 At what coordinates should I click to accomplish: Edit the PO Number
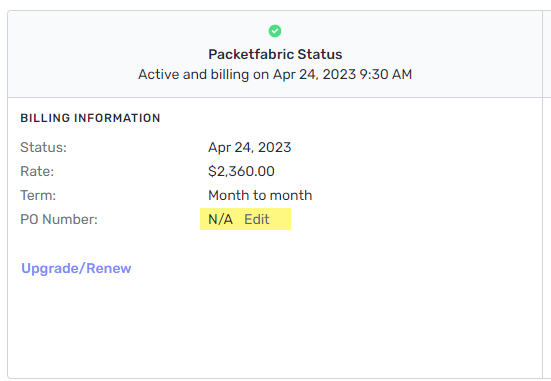coord(257,219)
